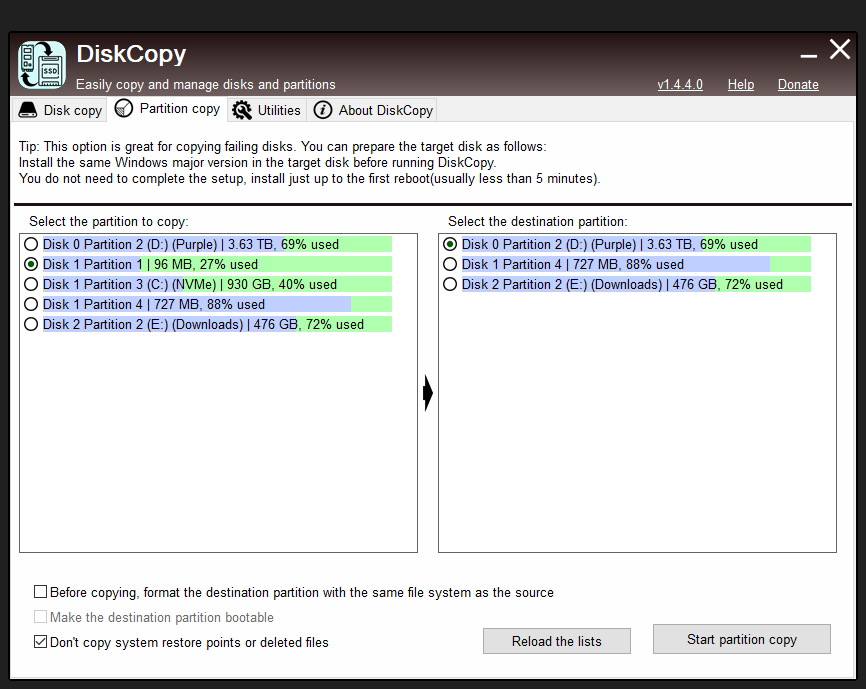
Task: Click the 'Tip: This option is great' text line
Action: [x=282, y=146]
